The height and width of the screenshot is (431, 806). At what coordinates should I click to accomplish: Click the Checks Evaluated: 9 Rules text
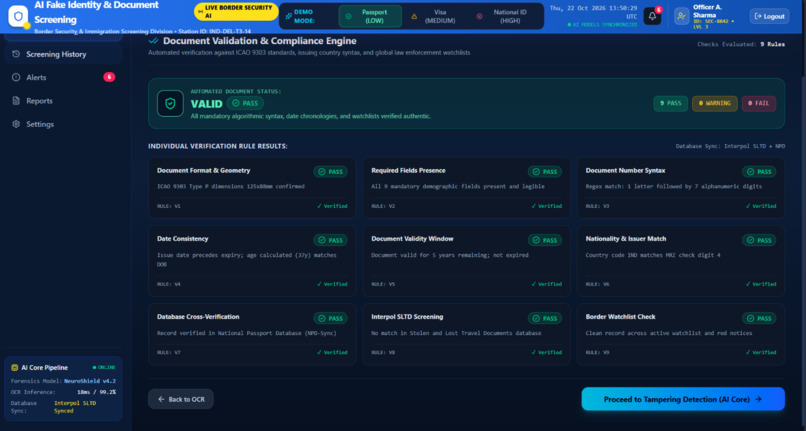click(x=741, y=44)
